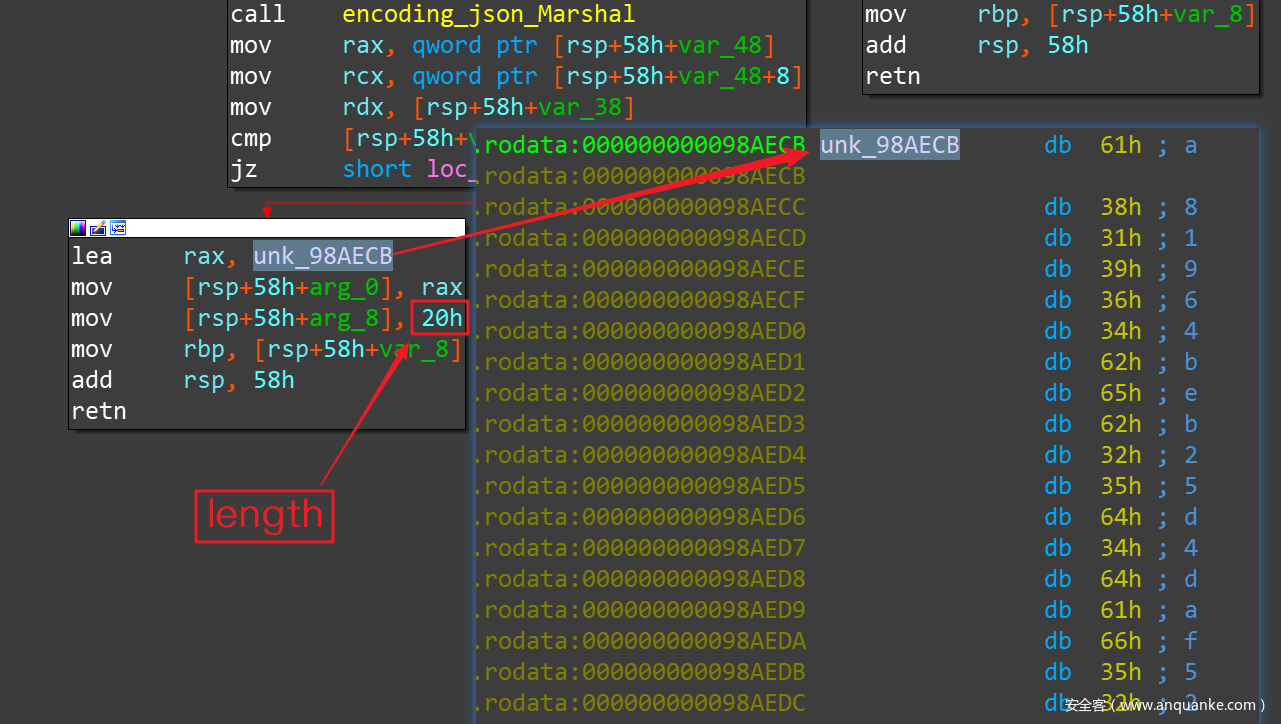Click the lea mnemonic
This screenshot has height=724, width=1281.
[x=92, y=256]
